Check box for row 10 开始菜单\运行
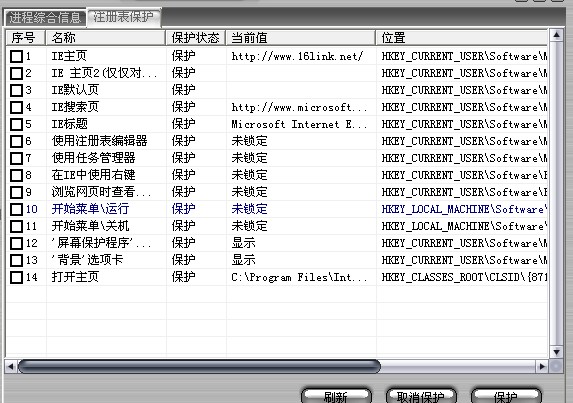The width and height of the screenshot is (573, 403). (x=16, y=209)
